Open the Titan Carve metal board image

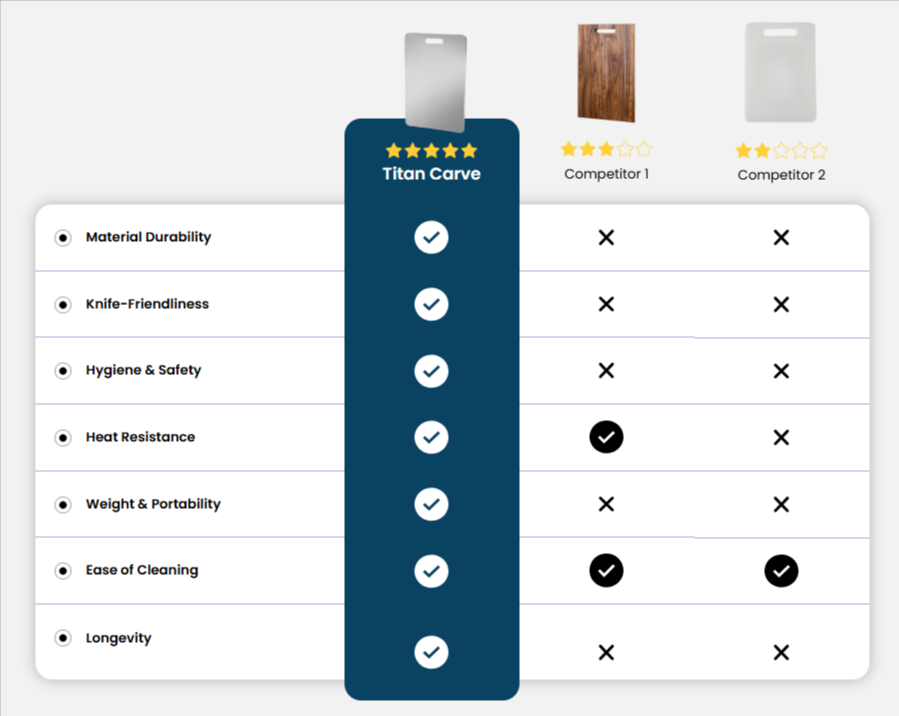point(435,82)
